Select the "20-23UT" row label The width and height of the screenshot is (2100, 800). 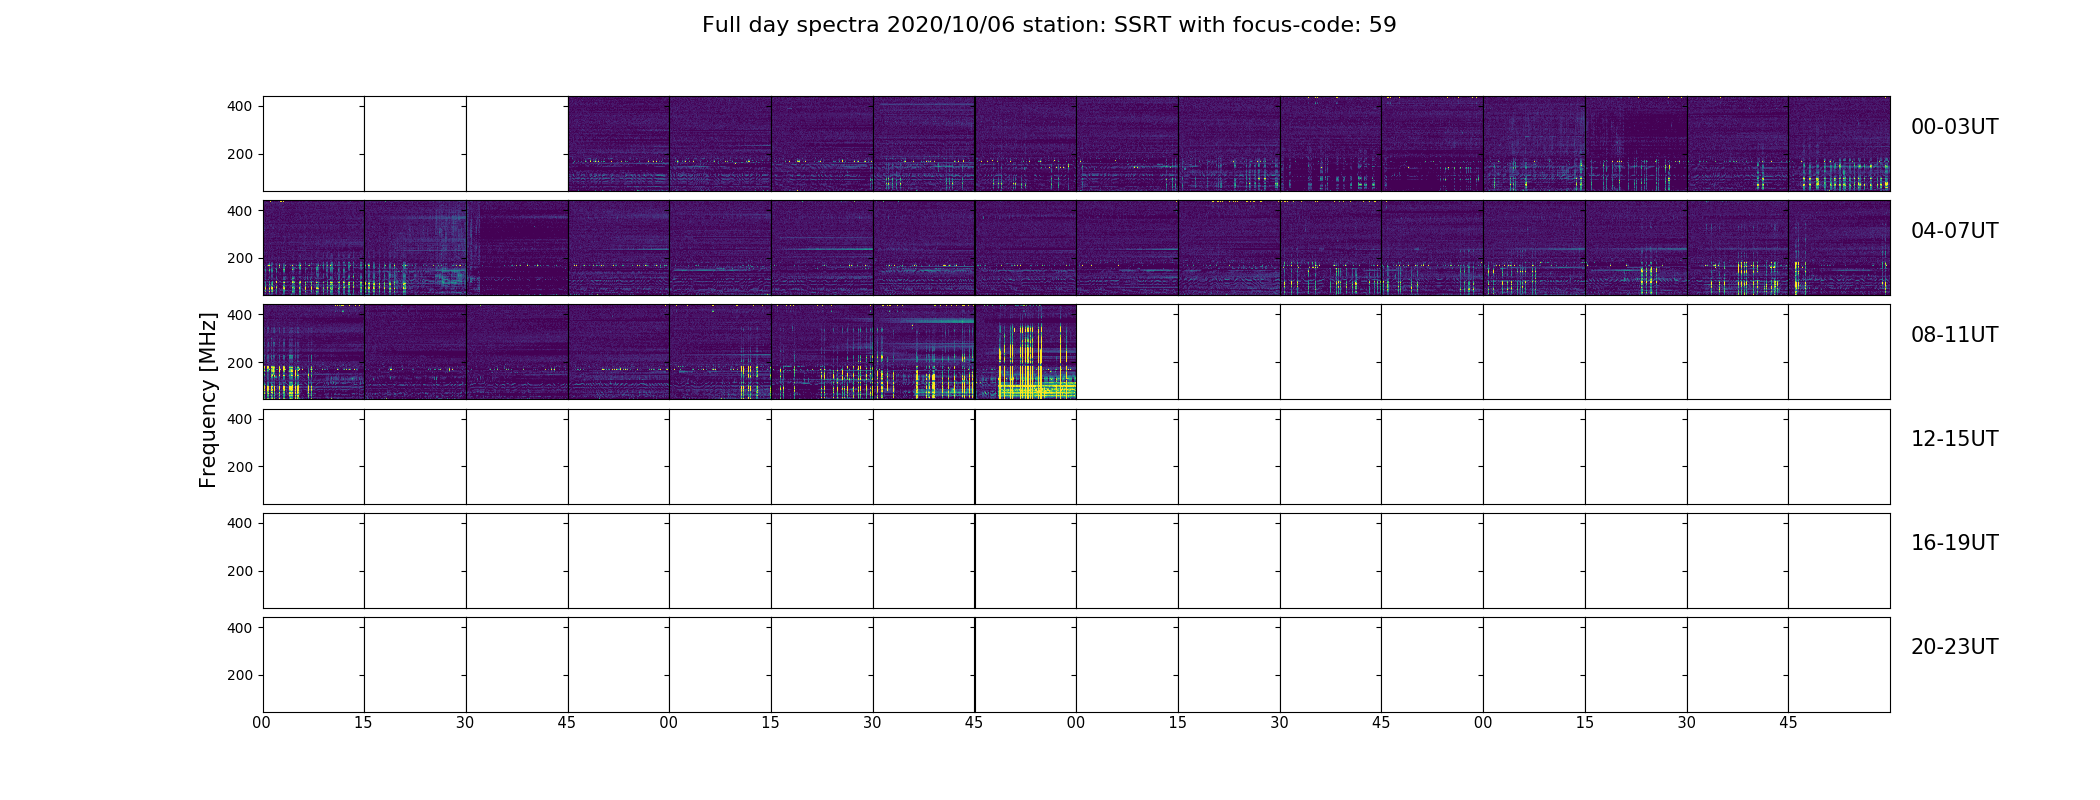click(1954, 647)
